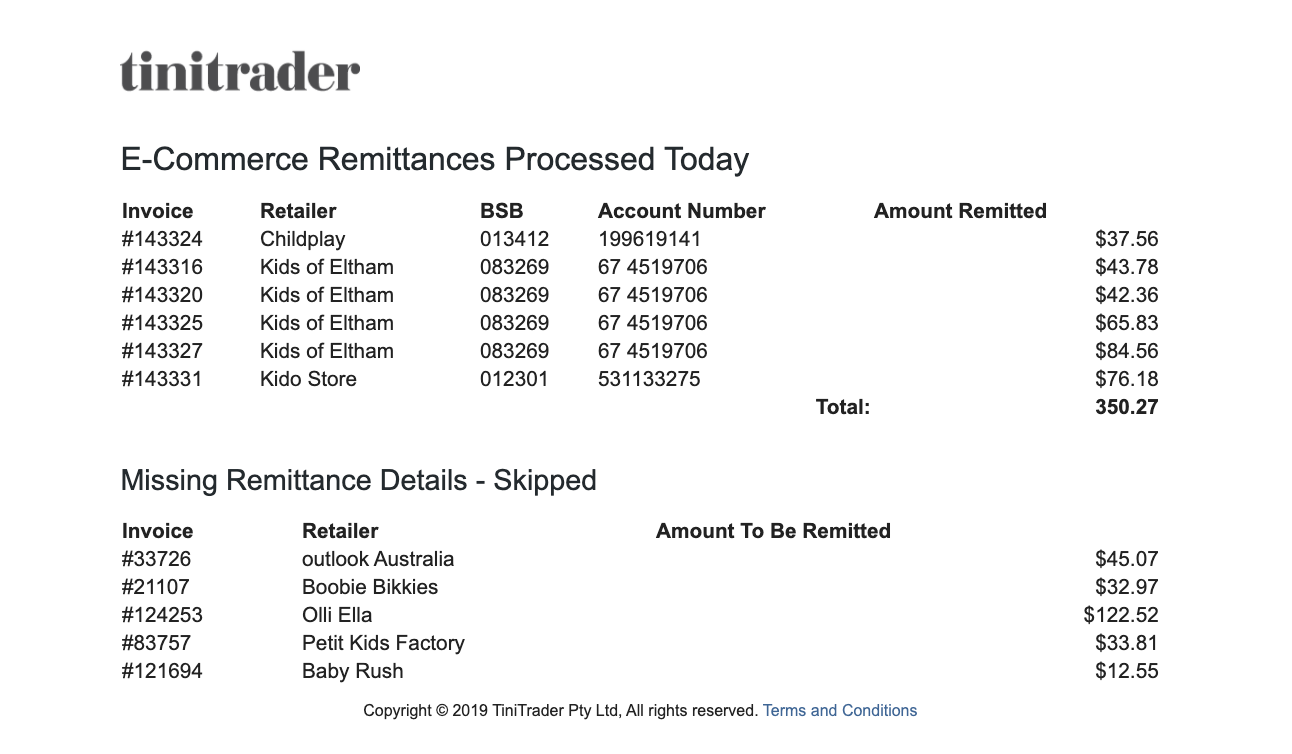Viewport: 1292px width, 754px height.
Task: Click the BSB column header
Action: click(x=502, y=211)
